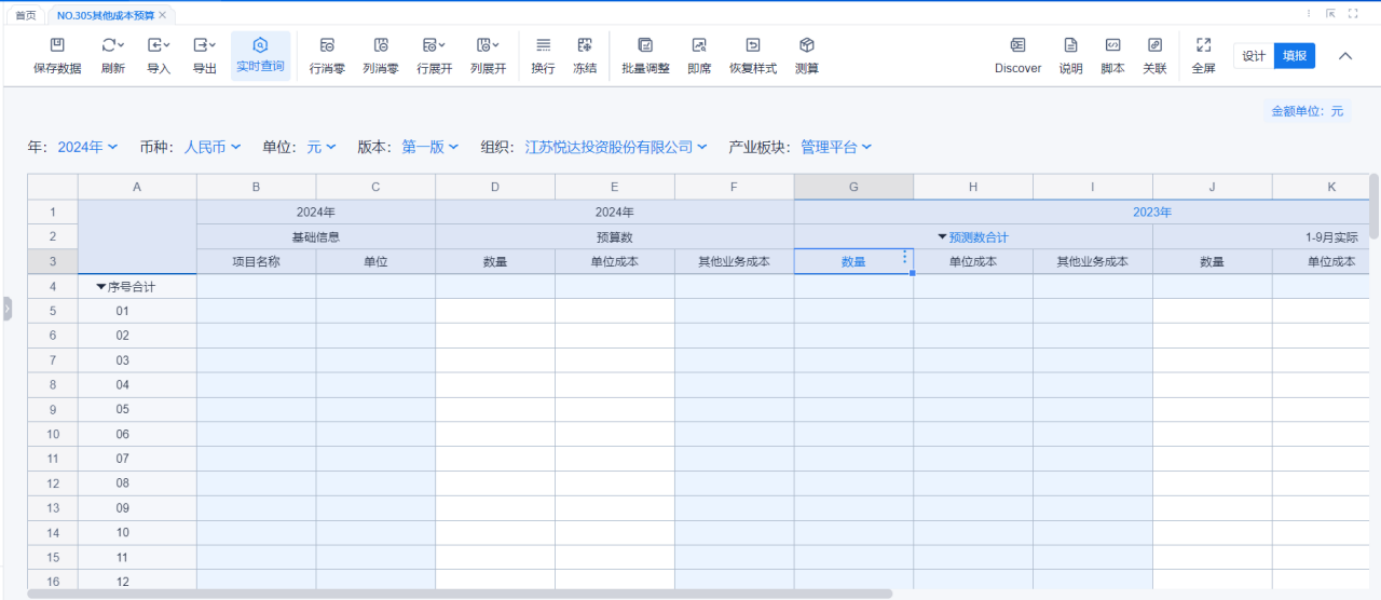Click the Save Data (保存数据) icon
Viewport: 1381px width, 600px height.
[57, 46]
